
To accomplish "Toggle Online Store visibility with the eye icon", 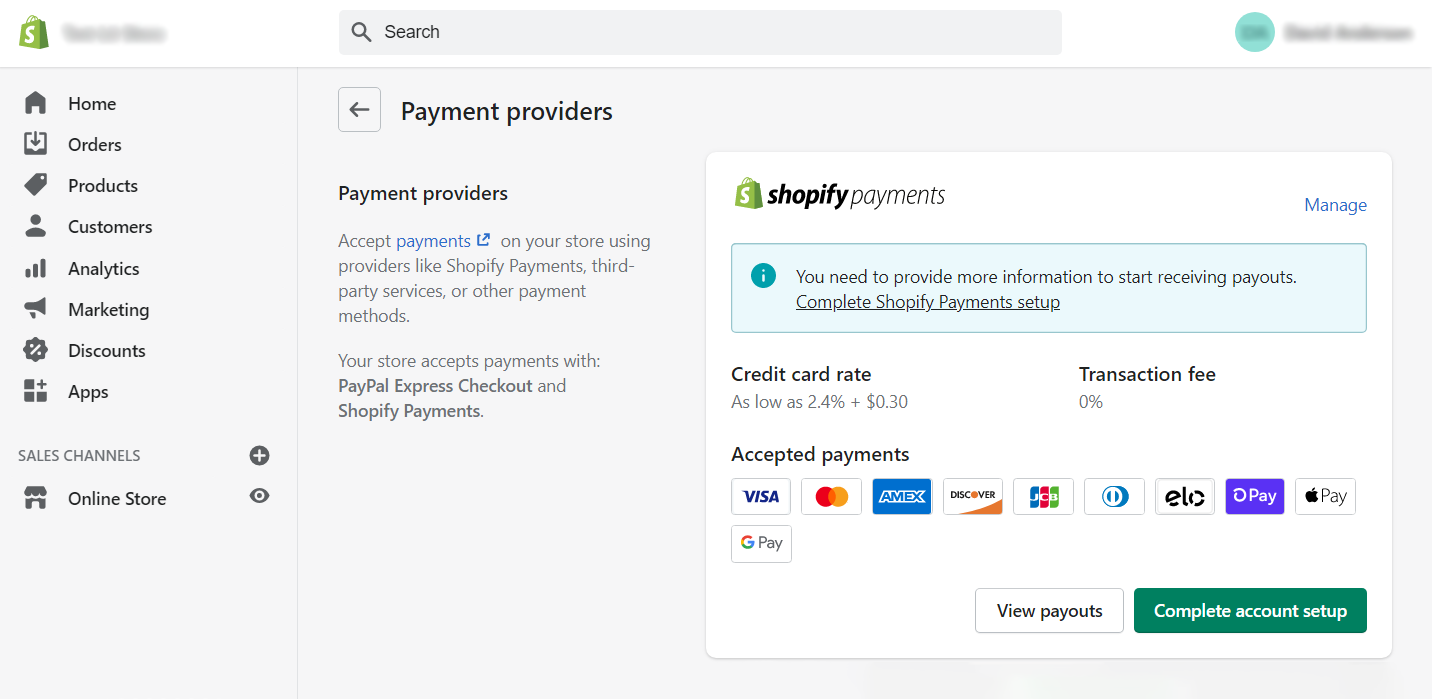I will pos(259,498).
